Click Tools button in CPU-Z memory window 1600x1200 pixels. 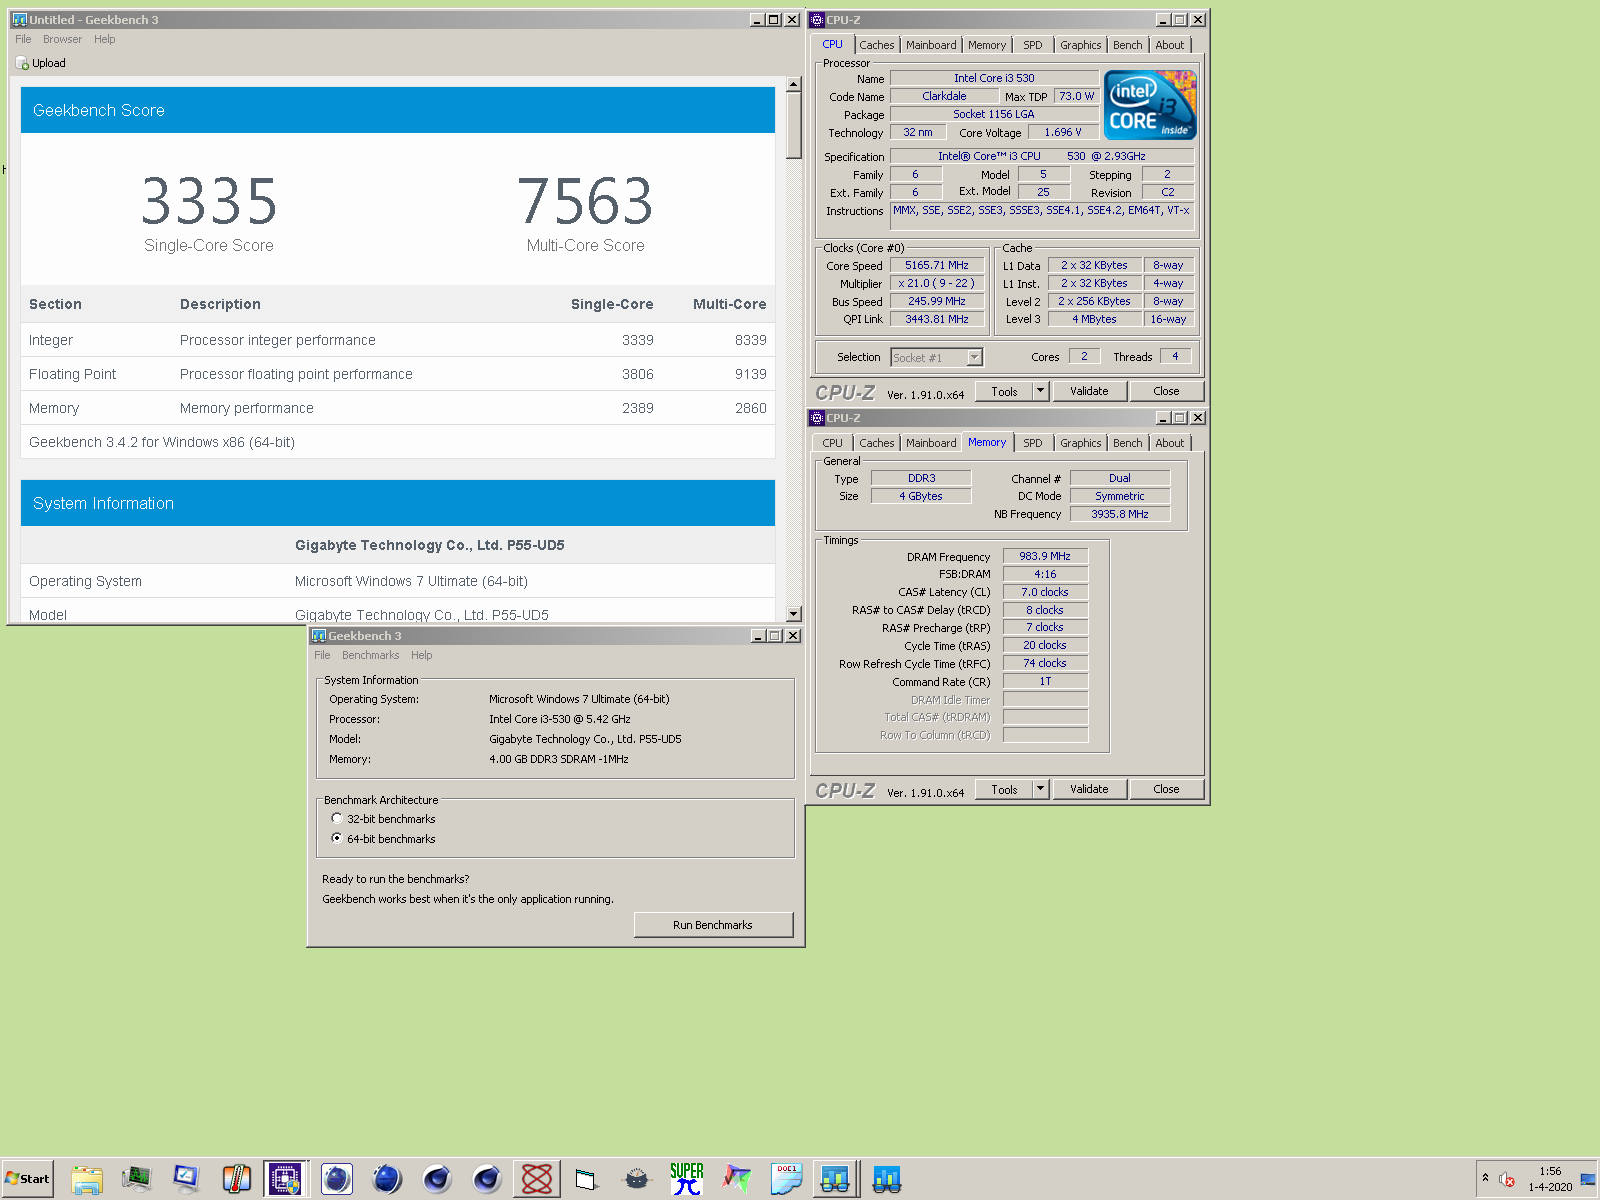(1004, 789)
